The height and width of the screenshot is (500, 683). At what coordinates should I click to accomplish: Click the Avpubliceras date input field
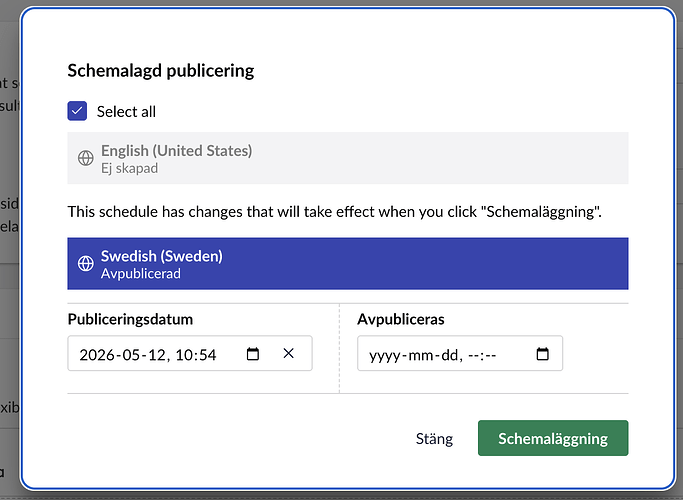click(x=460, y=353)
